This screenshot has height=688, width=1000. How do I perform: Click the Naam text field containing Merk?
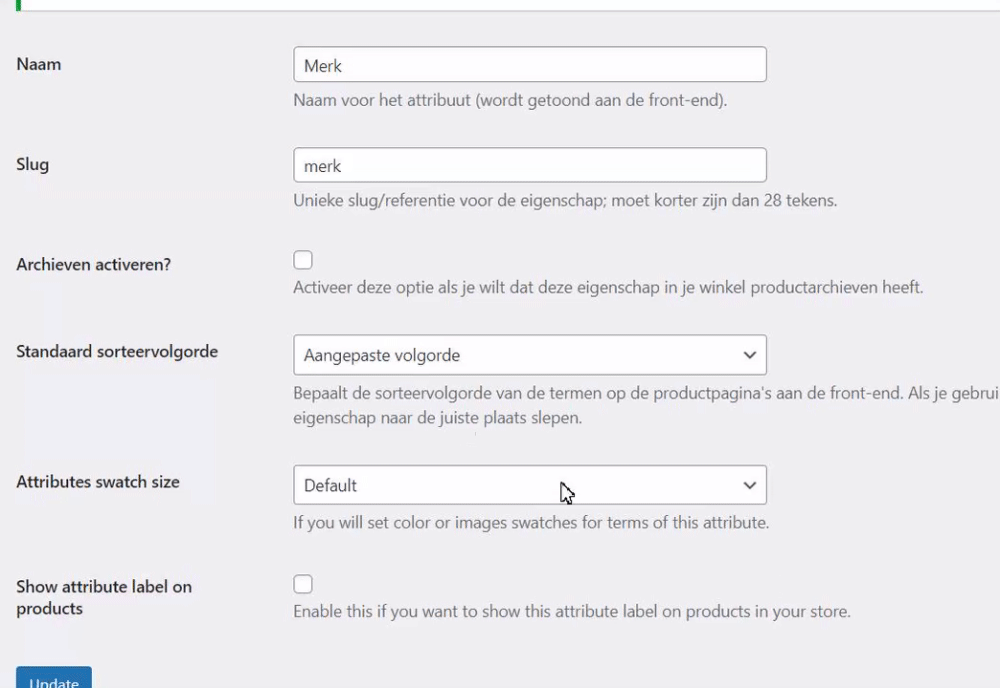[529, 65]
